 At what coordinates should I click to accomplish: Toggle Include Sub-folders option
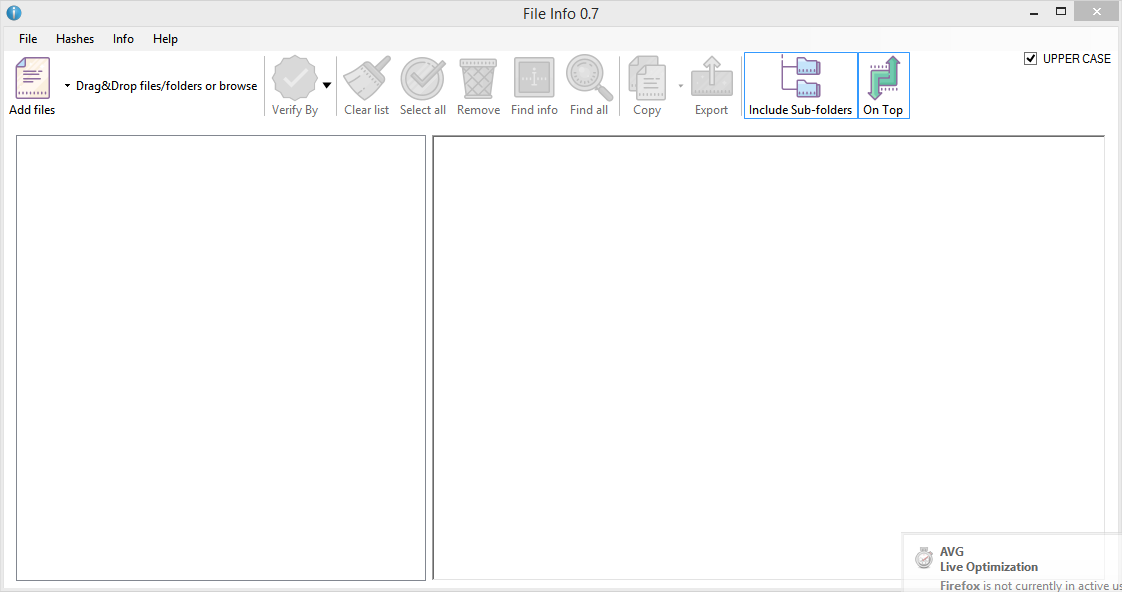[x=801, y=85]
